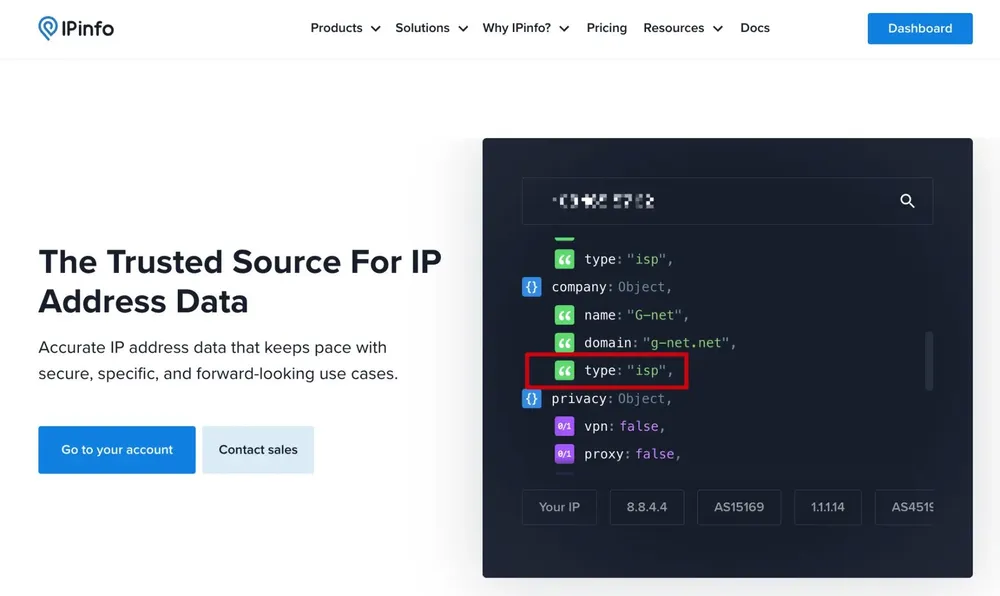Click the boolean icon beside proxy
This screenshot has width=1000, height=596.
564,454
